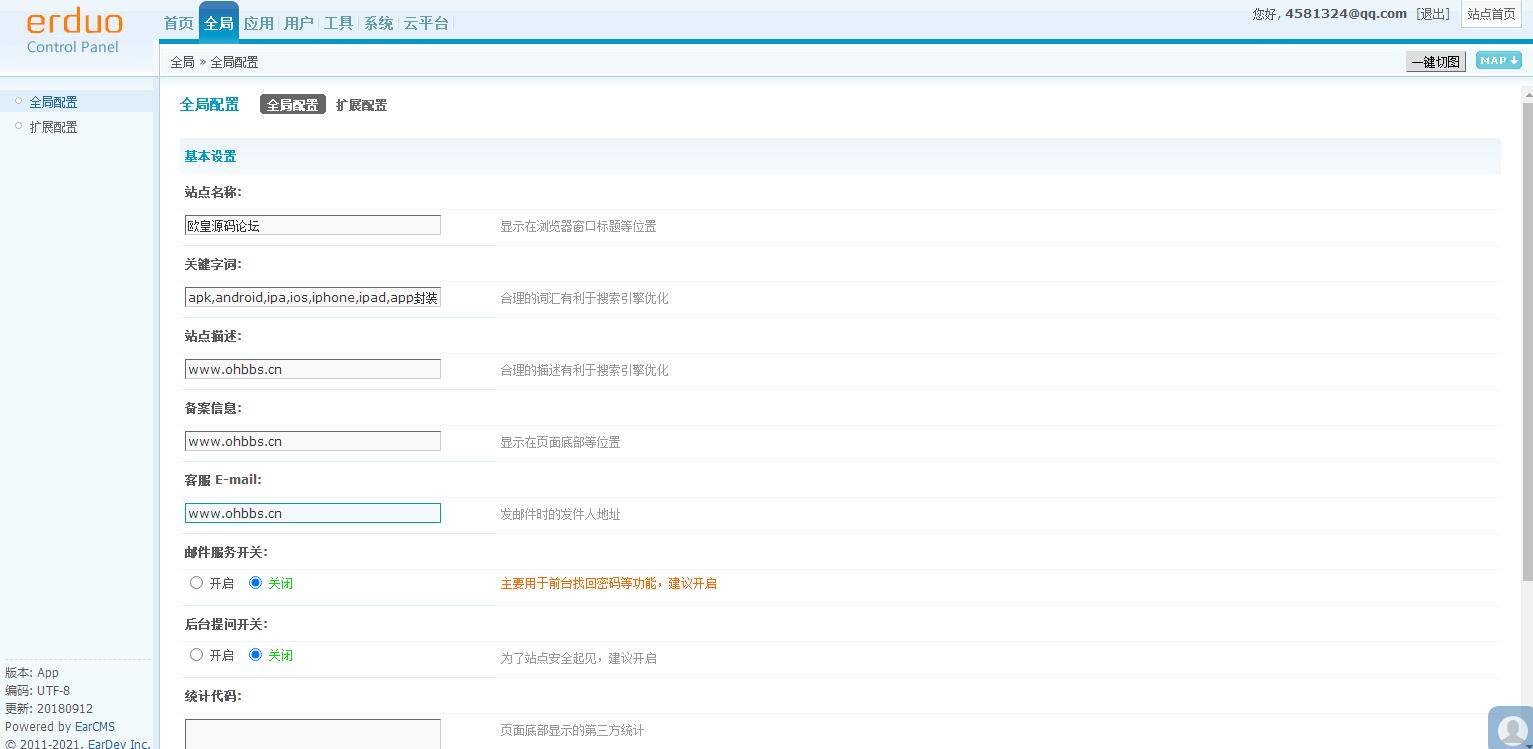Enable 邮件服务开关 with 开启 radio
The width and height of the screenshot is (1533, 749).
click(x=196, y=583)
